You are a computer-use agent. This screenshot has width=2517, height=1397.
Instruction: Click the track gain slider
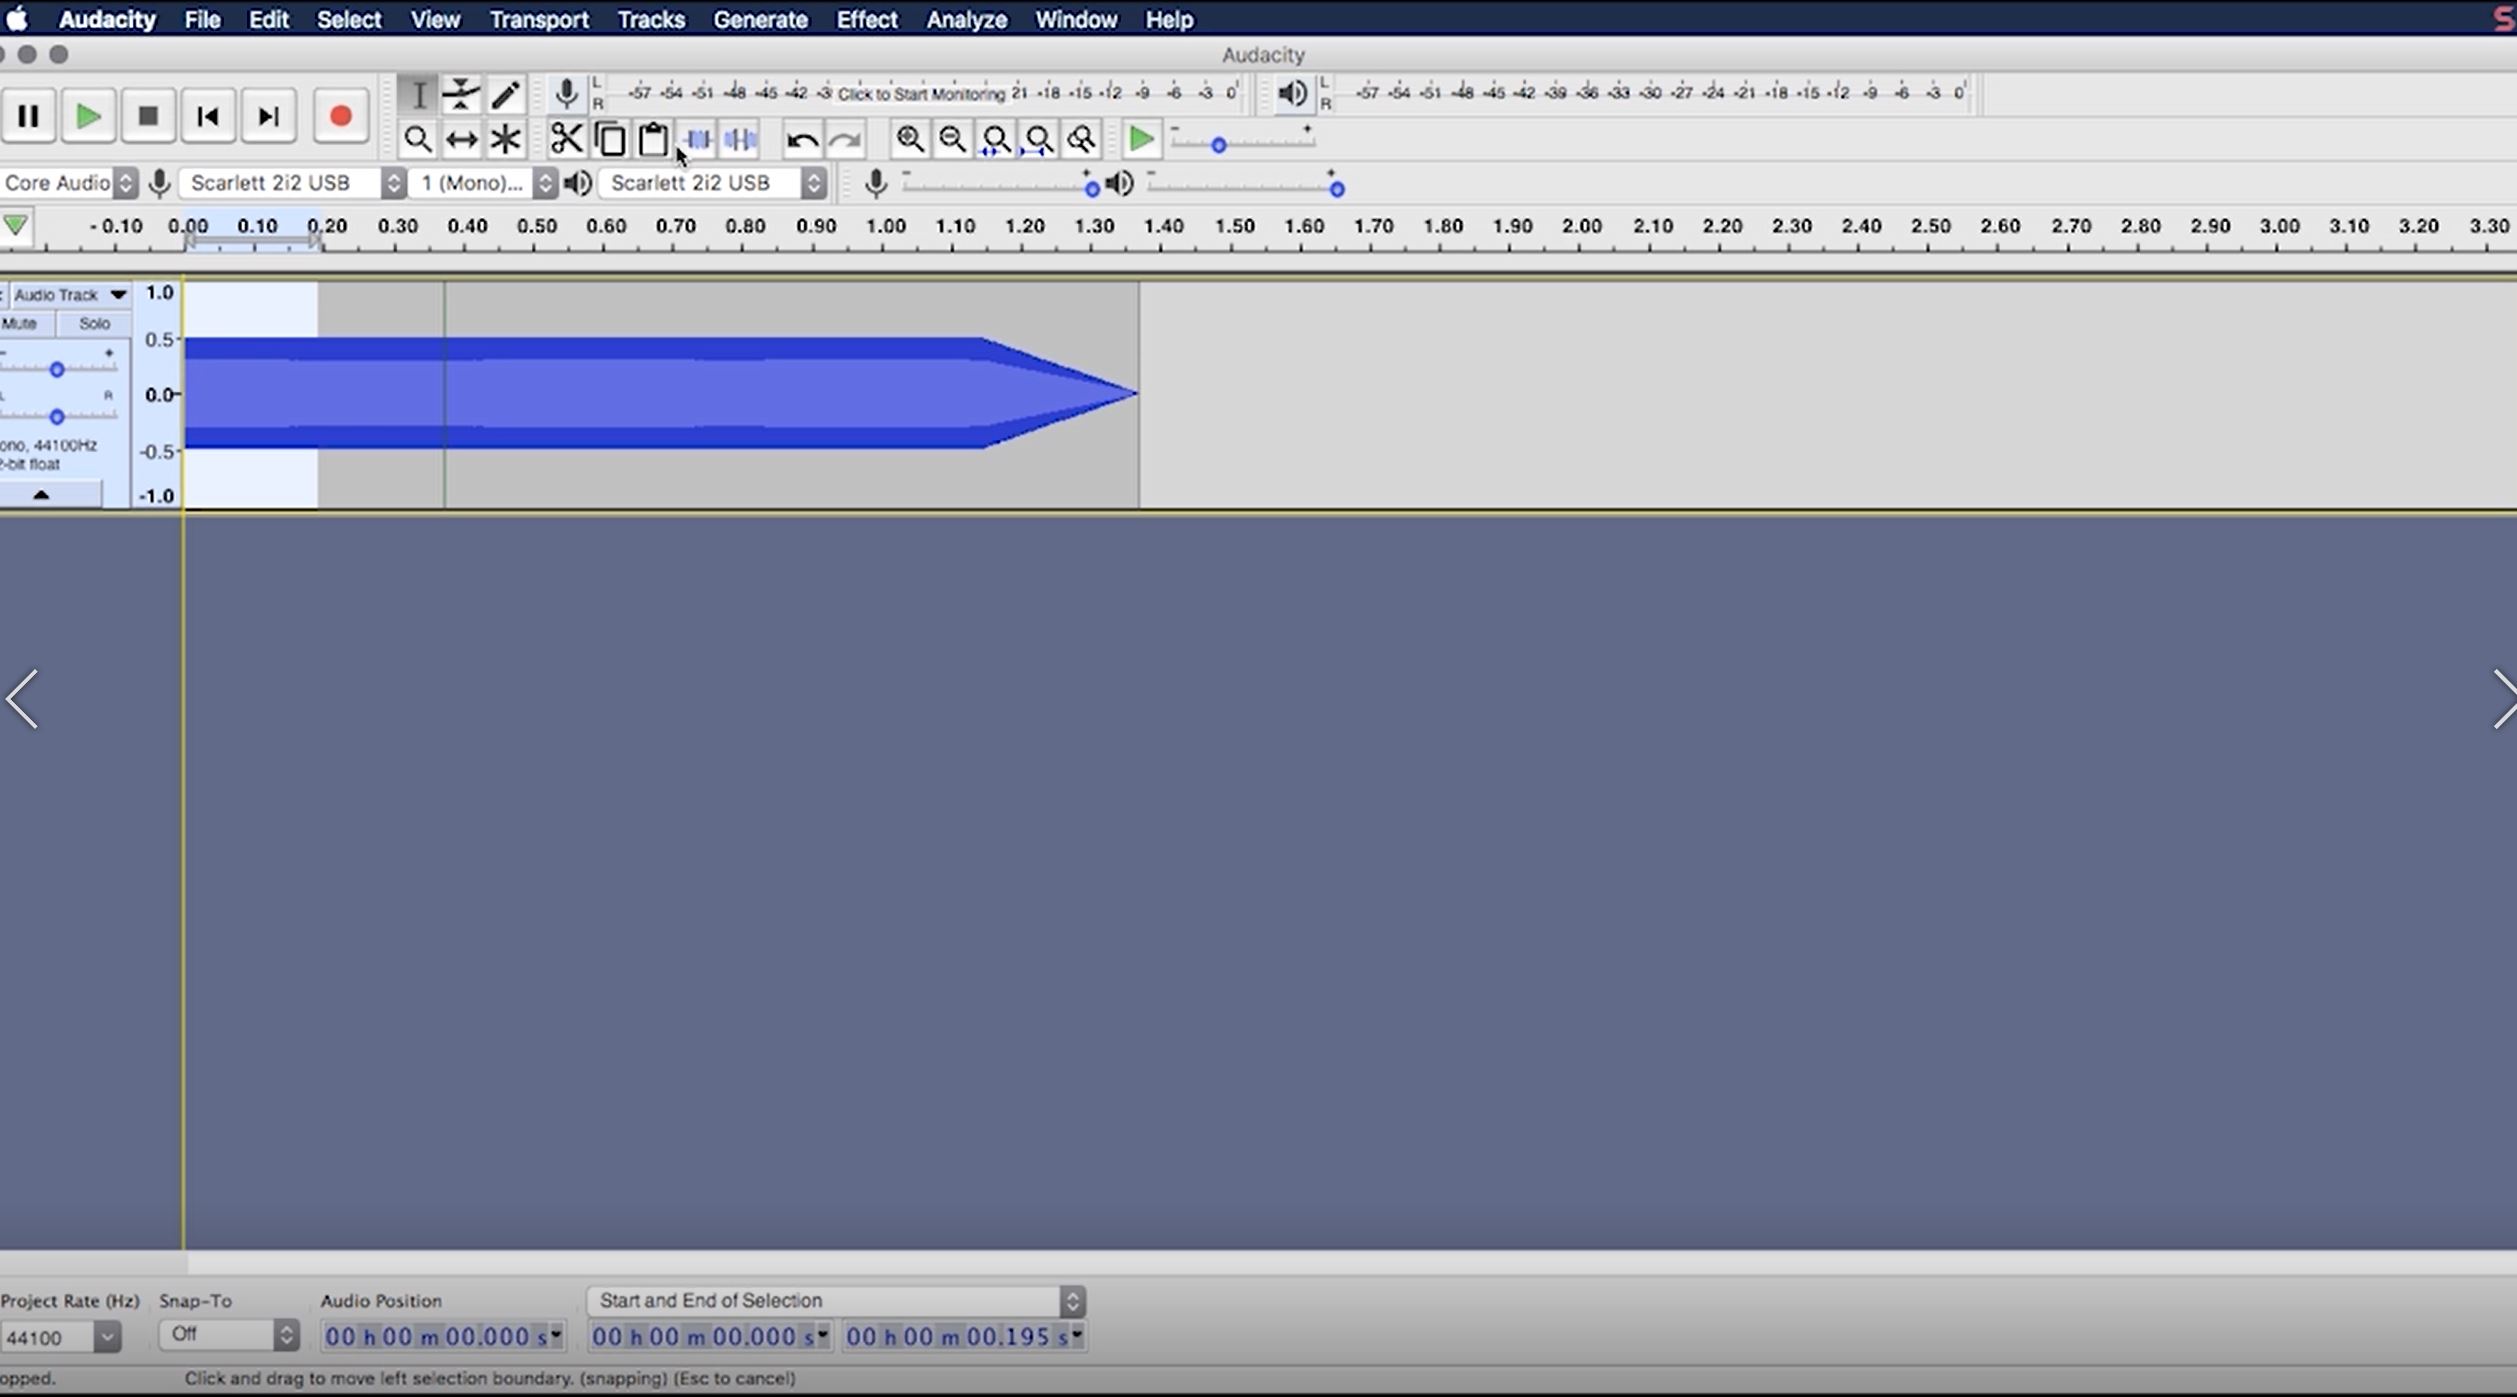pos(57,370)
